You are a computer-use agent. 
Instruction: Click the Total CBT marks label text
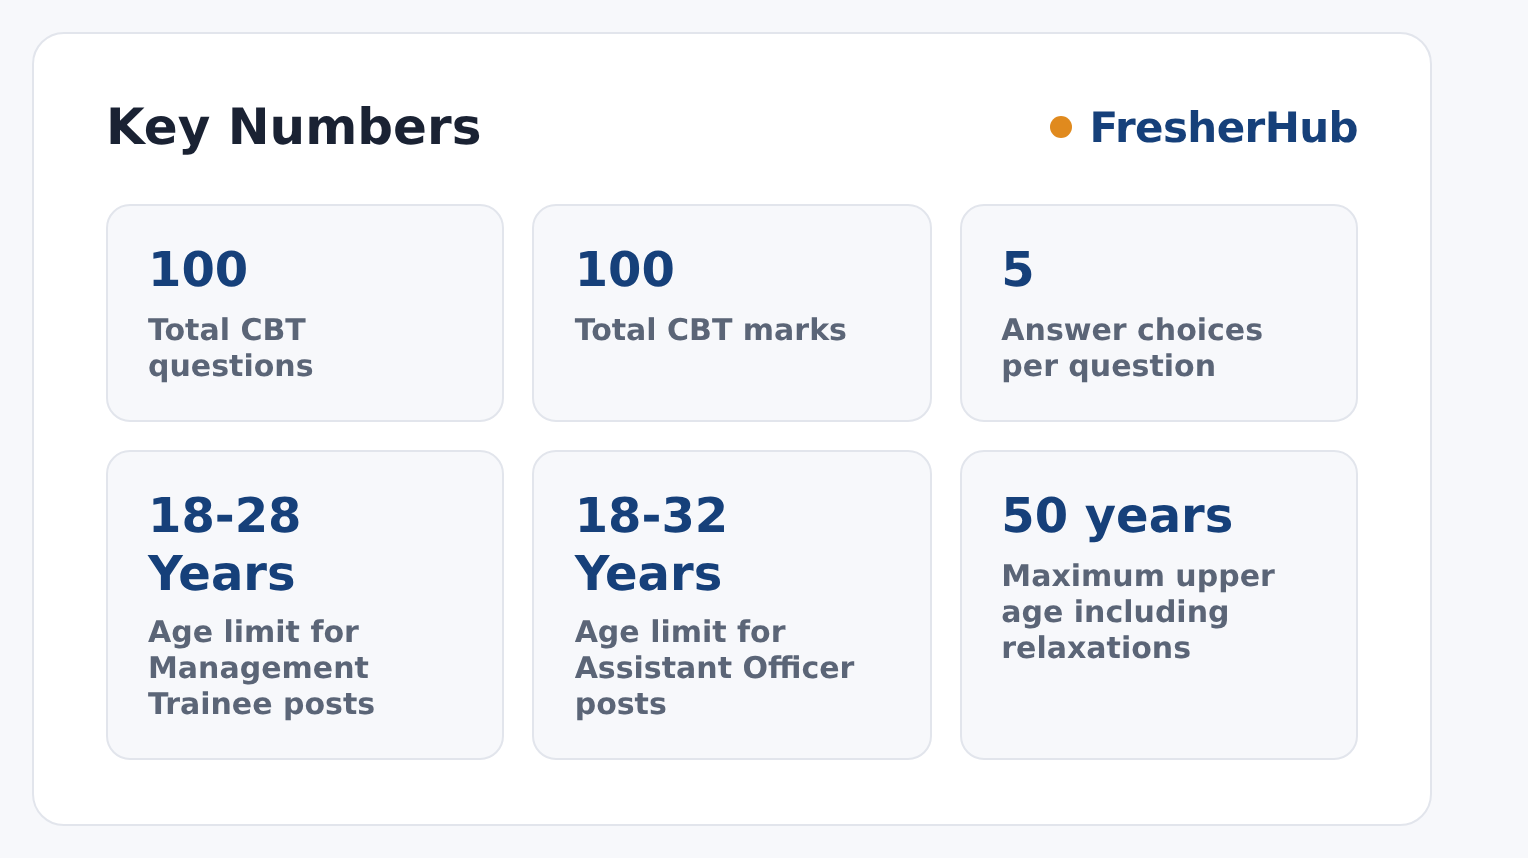click(711, 330)
